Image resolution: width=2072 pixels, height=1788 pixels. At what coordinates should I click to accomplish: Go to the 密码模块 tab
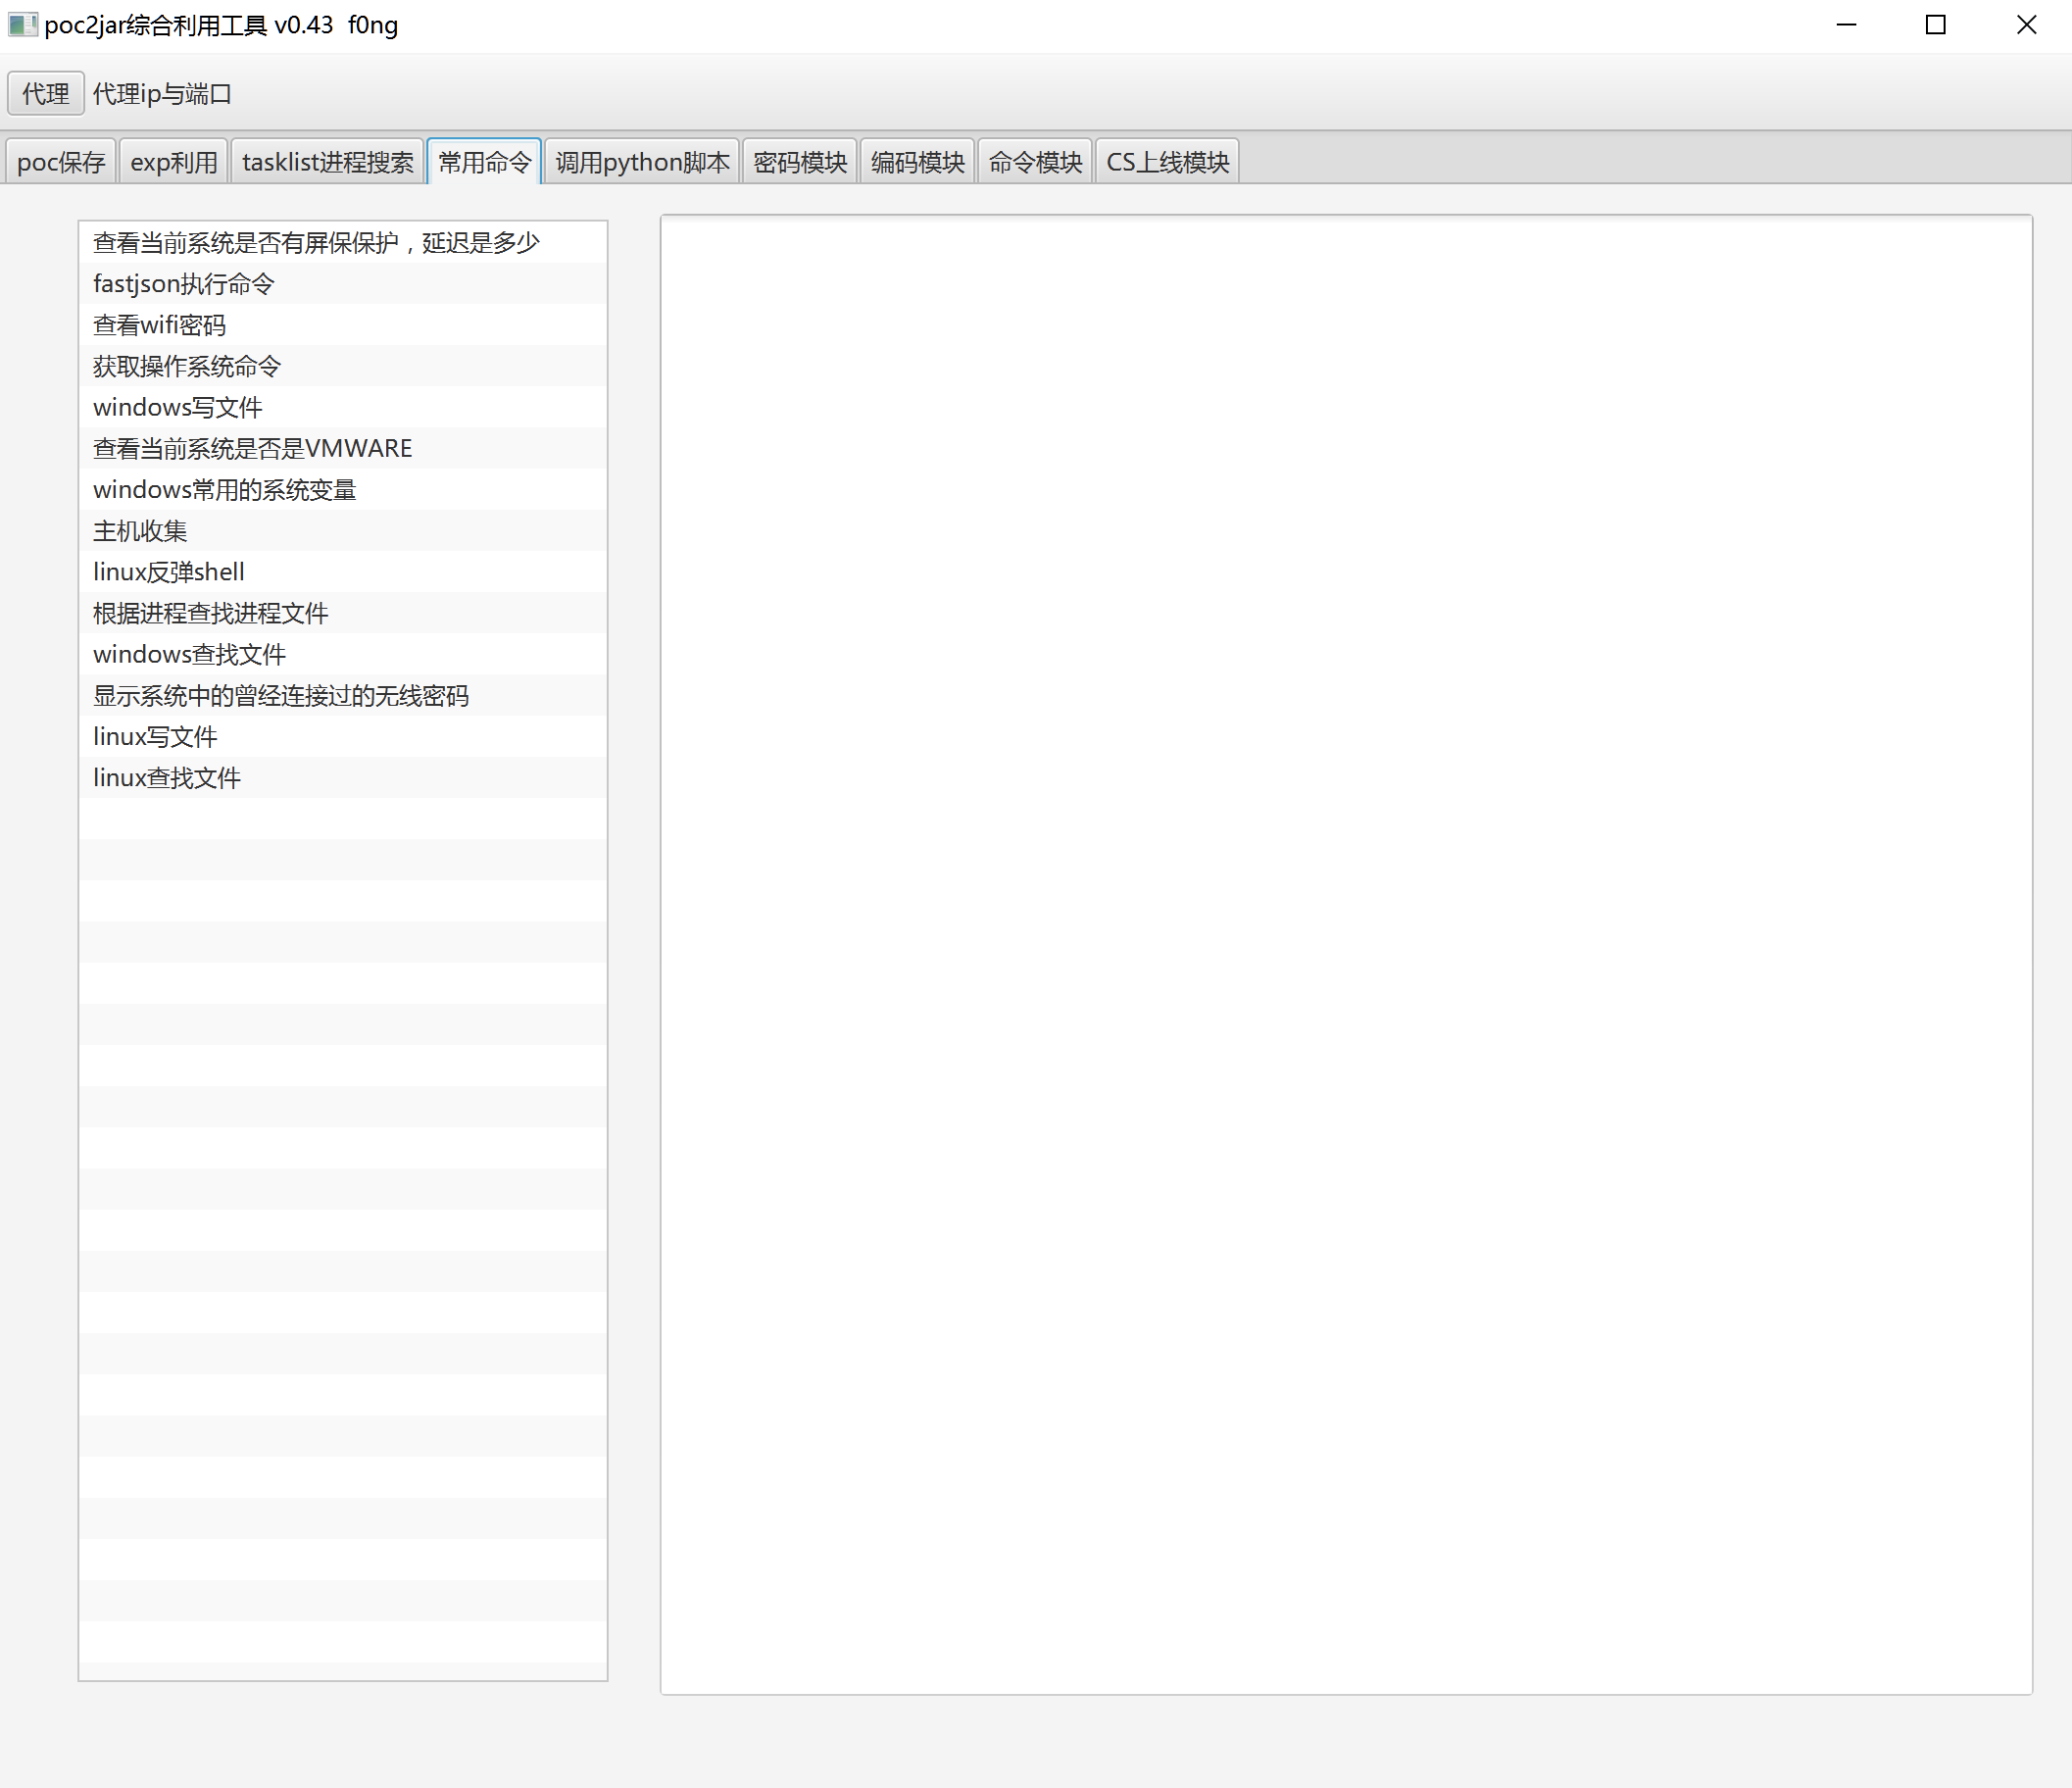[x=799, y=162]
